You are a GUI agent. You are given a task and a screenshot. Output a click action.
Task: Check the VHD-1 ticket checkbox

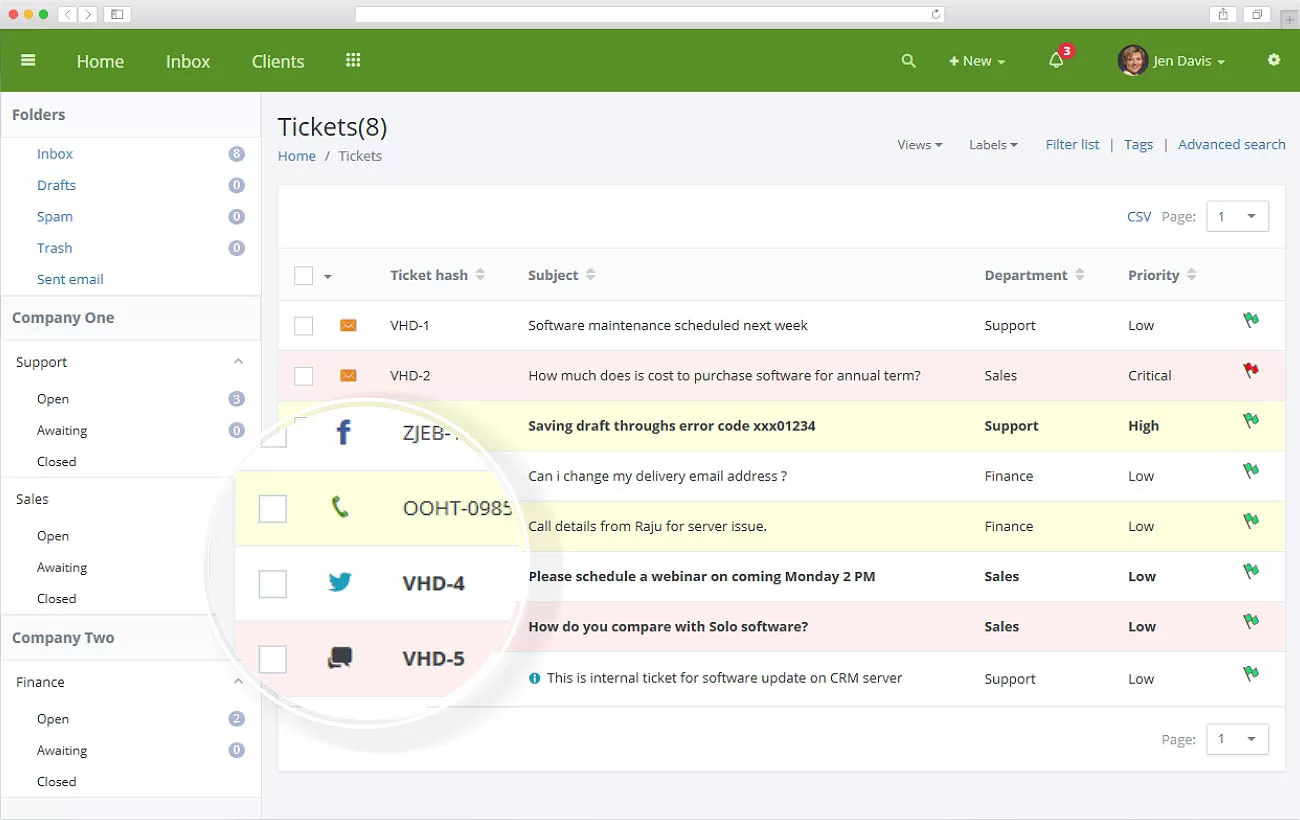(304, 326)
